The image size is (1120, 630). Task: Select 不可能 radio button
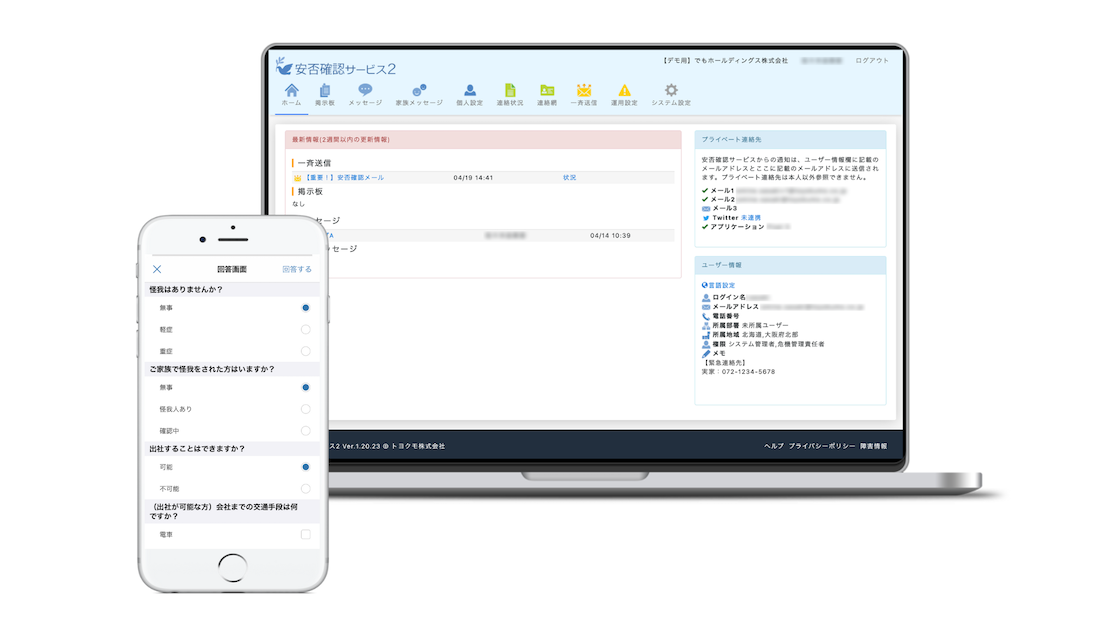pos(306,489)
